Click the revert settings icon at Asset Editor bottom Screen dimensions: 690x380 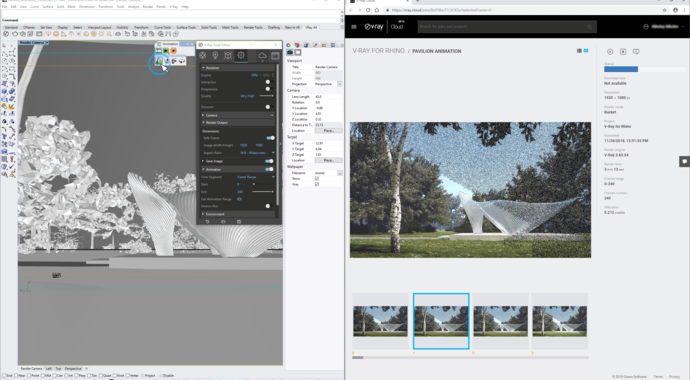point(208,222)
